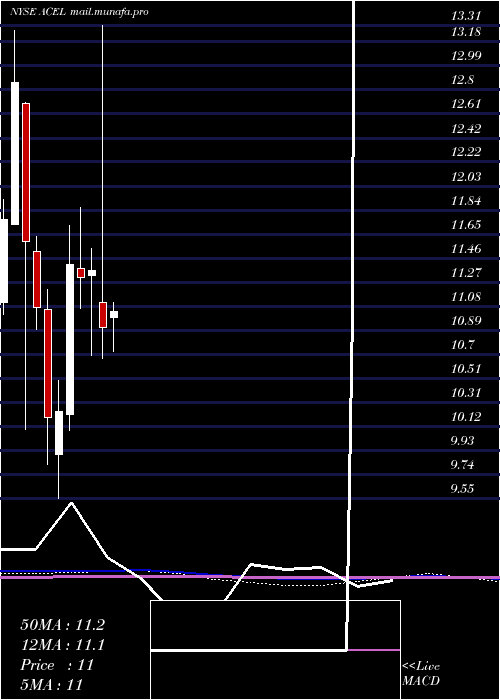Click the 'Price : 11' readout
This screenshot has width=500, height=700.
(x=57, y=665)
